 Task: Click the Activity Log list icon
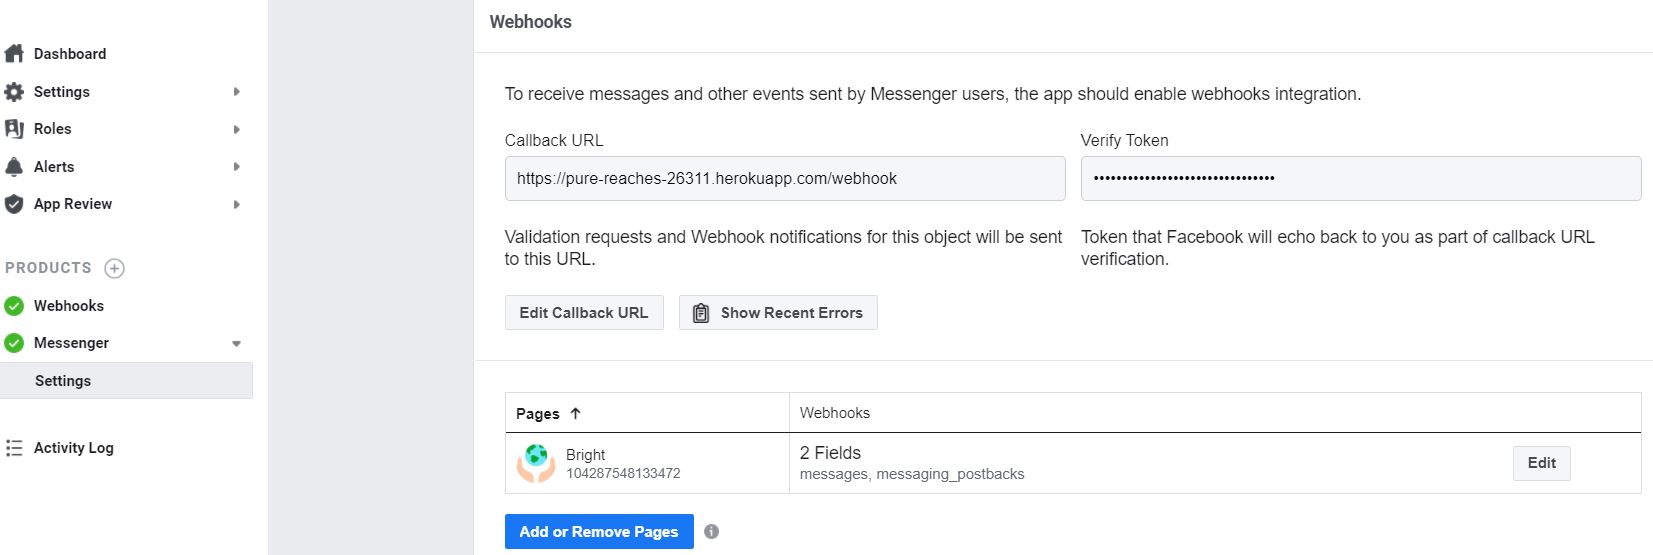pyautogui.click(x=14, y=448)
